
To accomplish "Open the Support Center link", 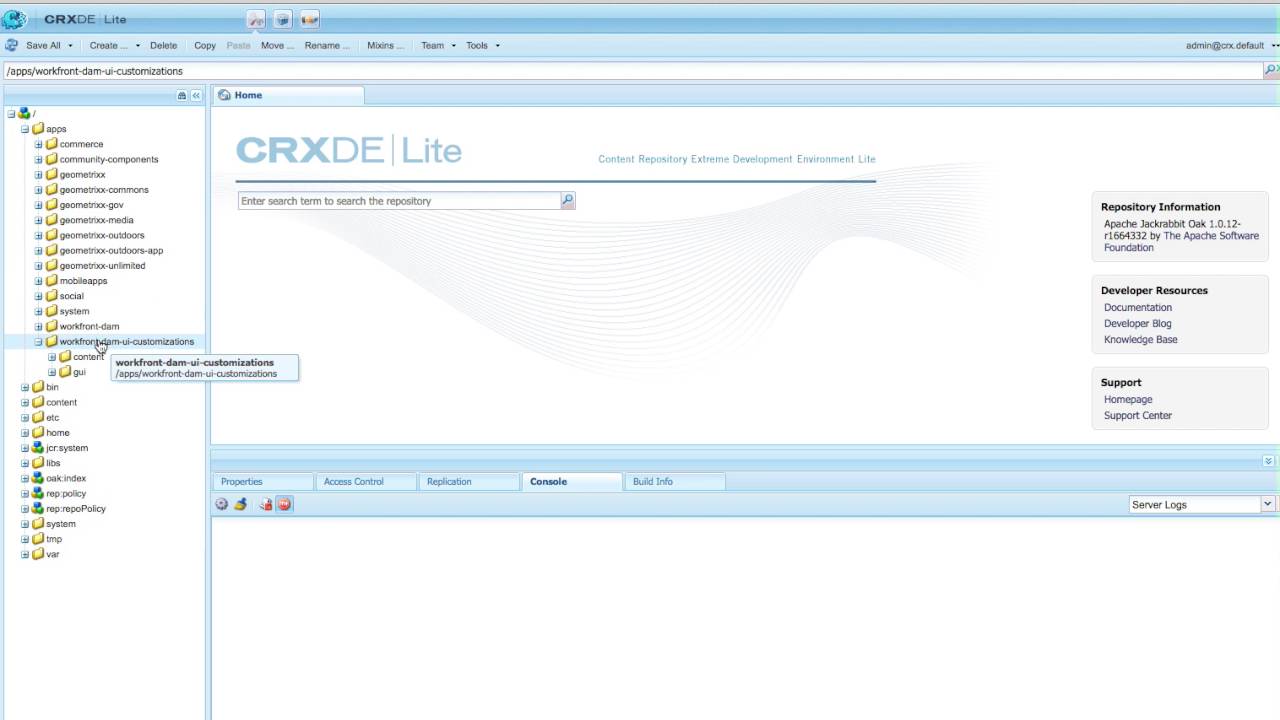I will coord(1137,415).
